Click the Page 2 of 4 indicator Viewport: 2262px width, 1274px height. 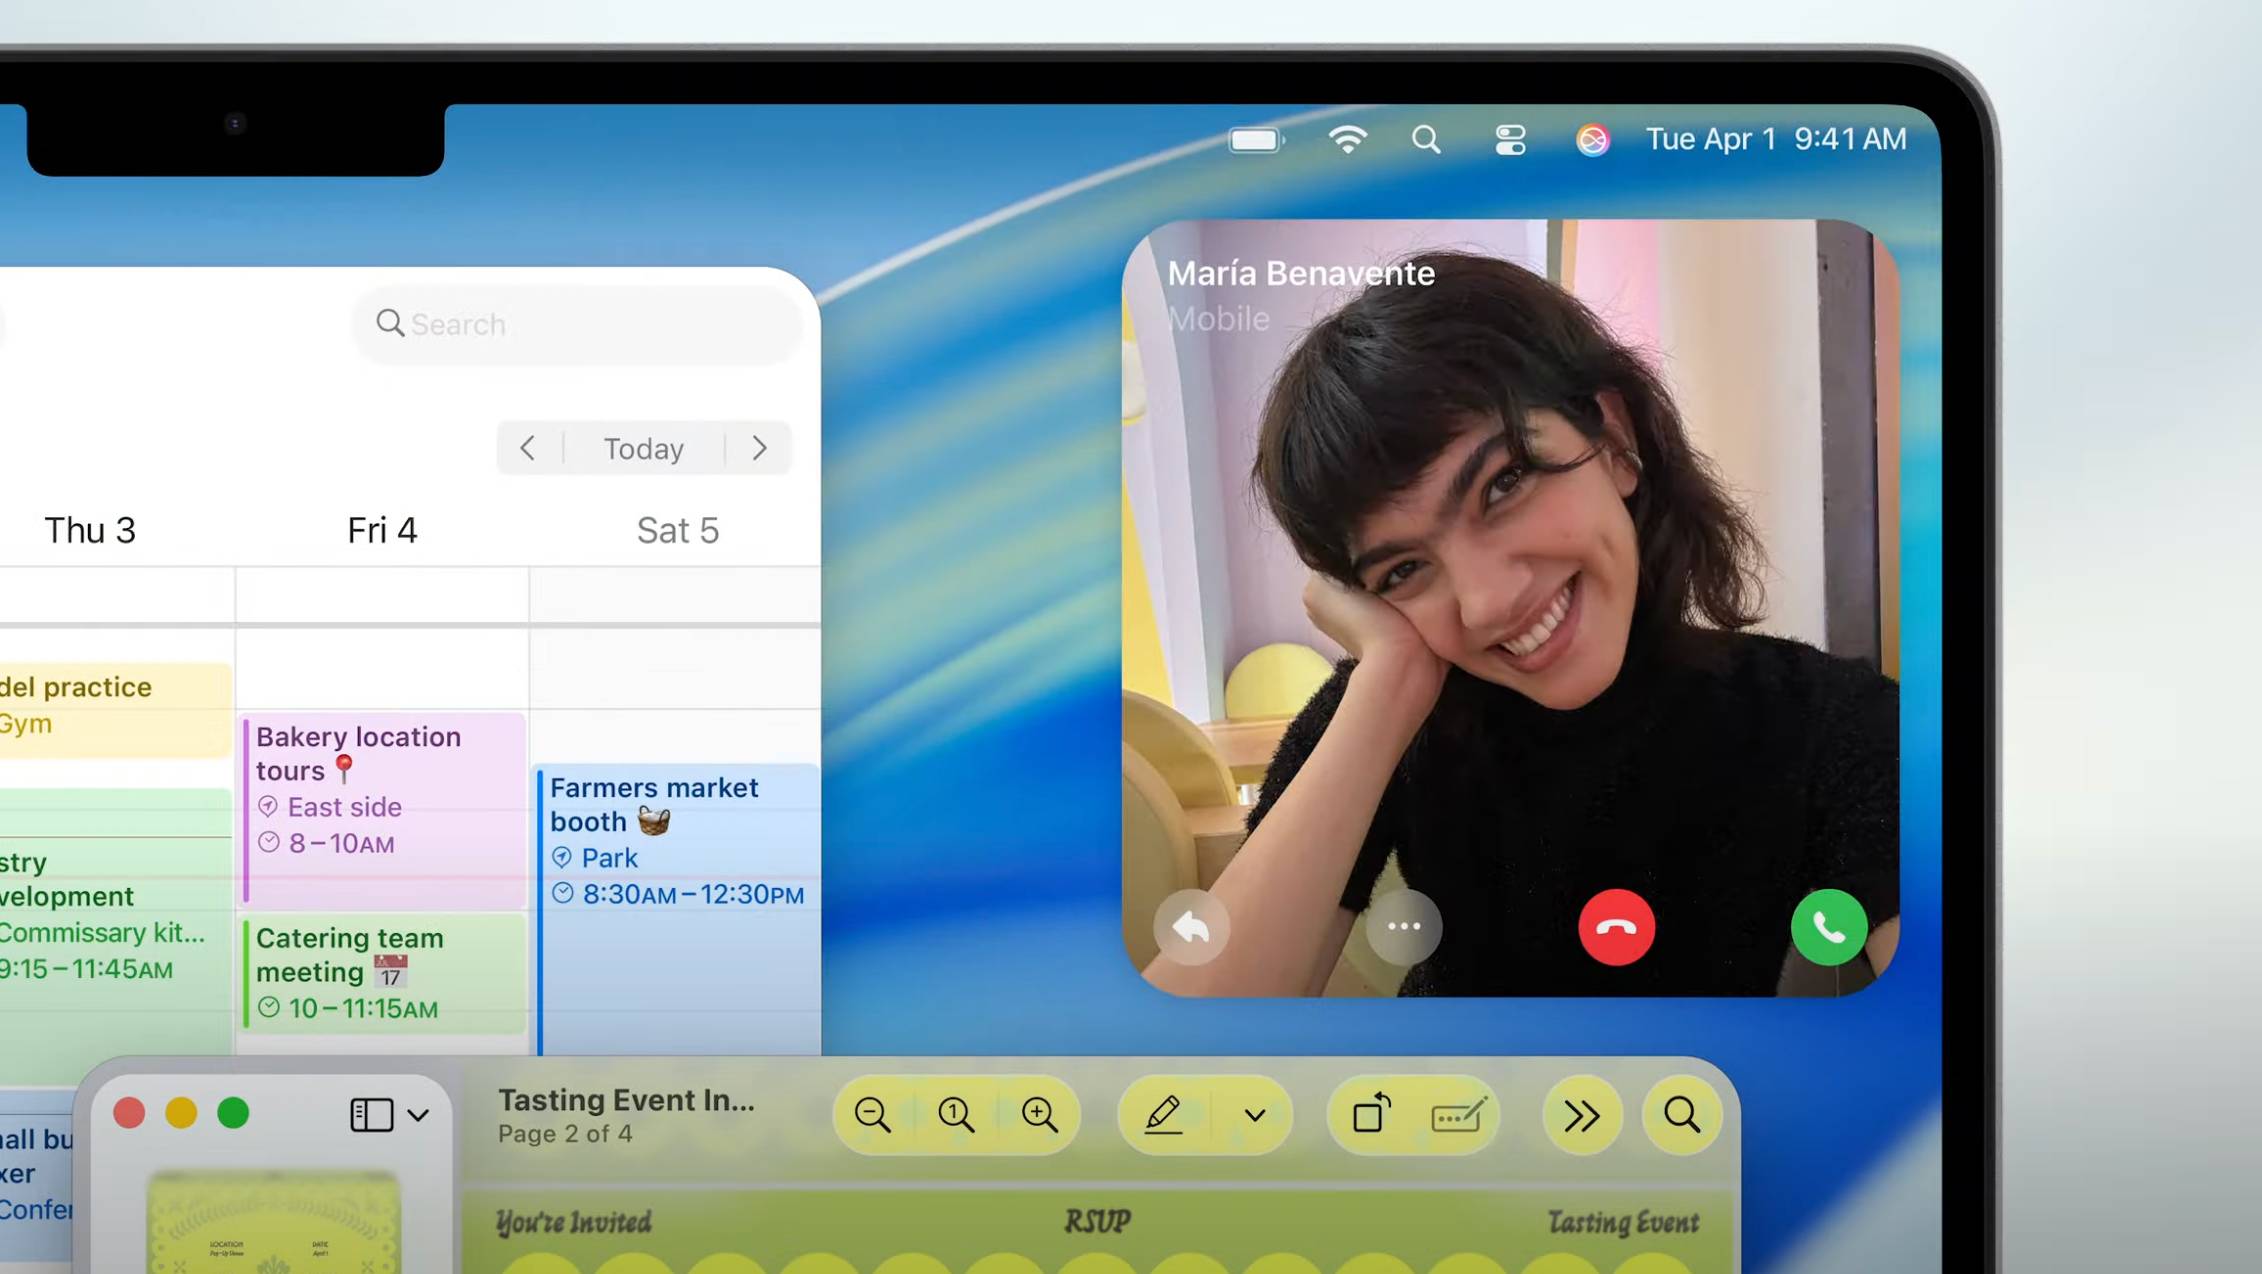[565, 1134]
